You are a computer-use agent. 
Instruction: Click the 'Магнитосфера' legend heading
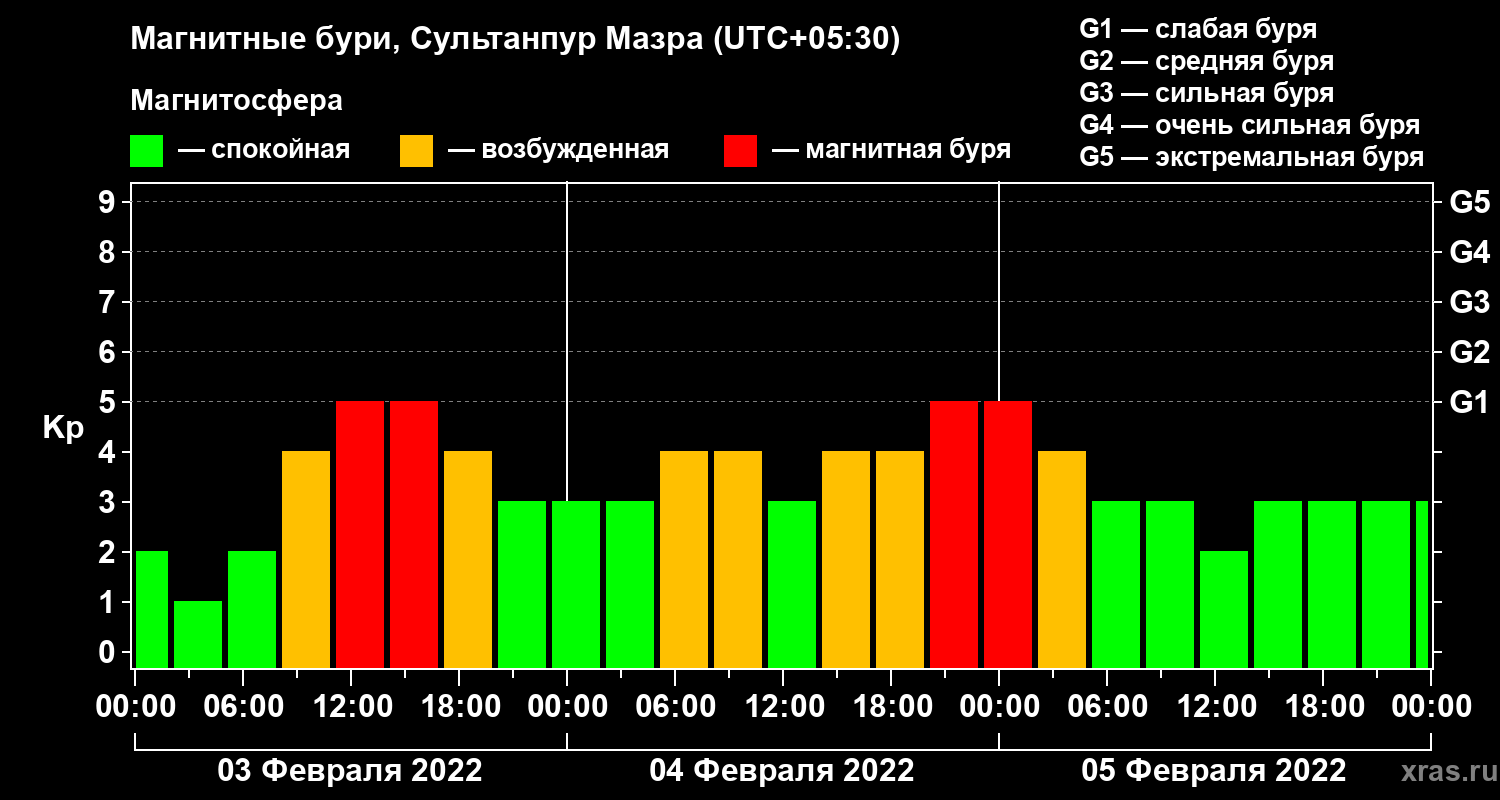tap(236, 101)
